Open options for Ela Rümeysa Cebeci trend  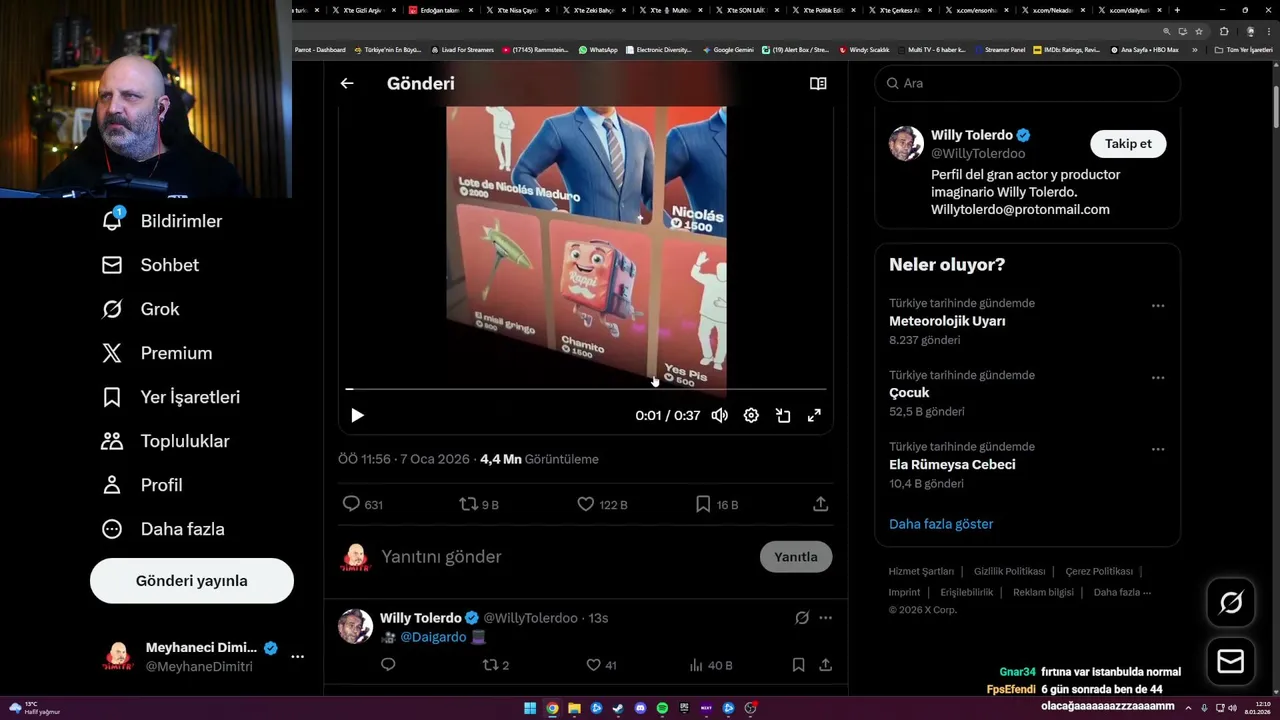pos(1158,450)
